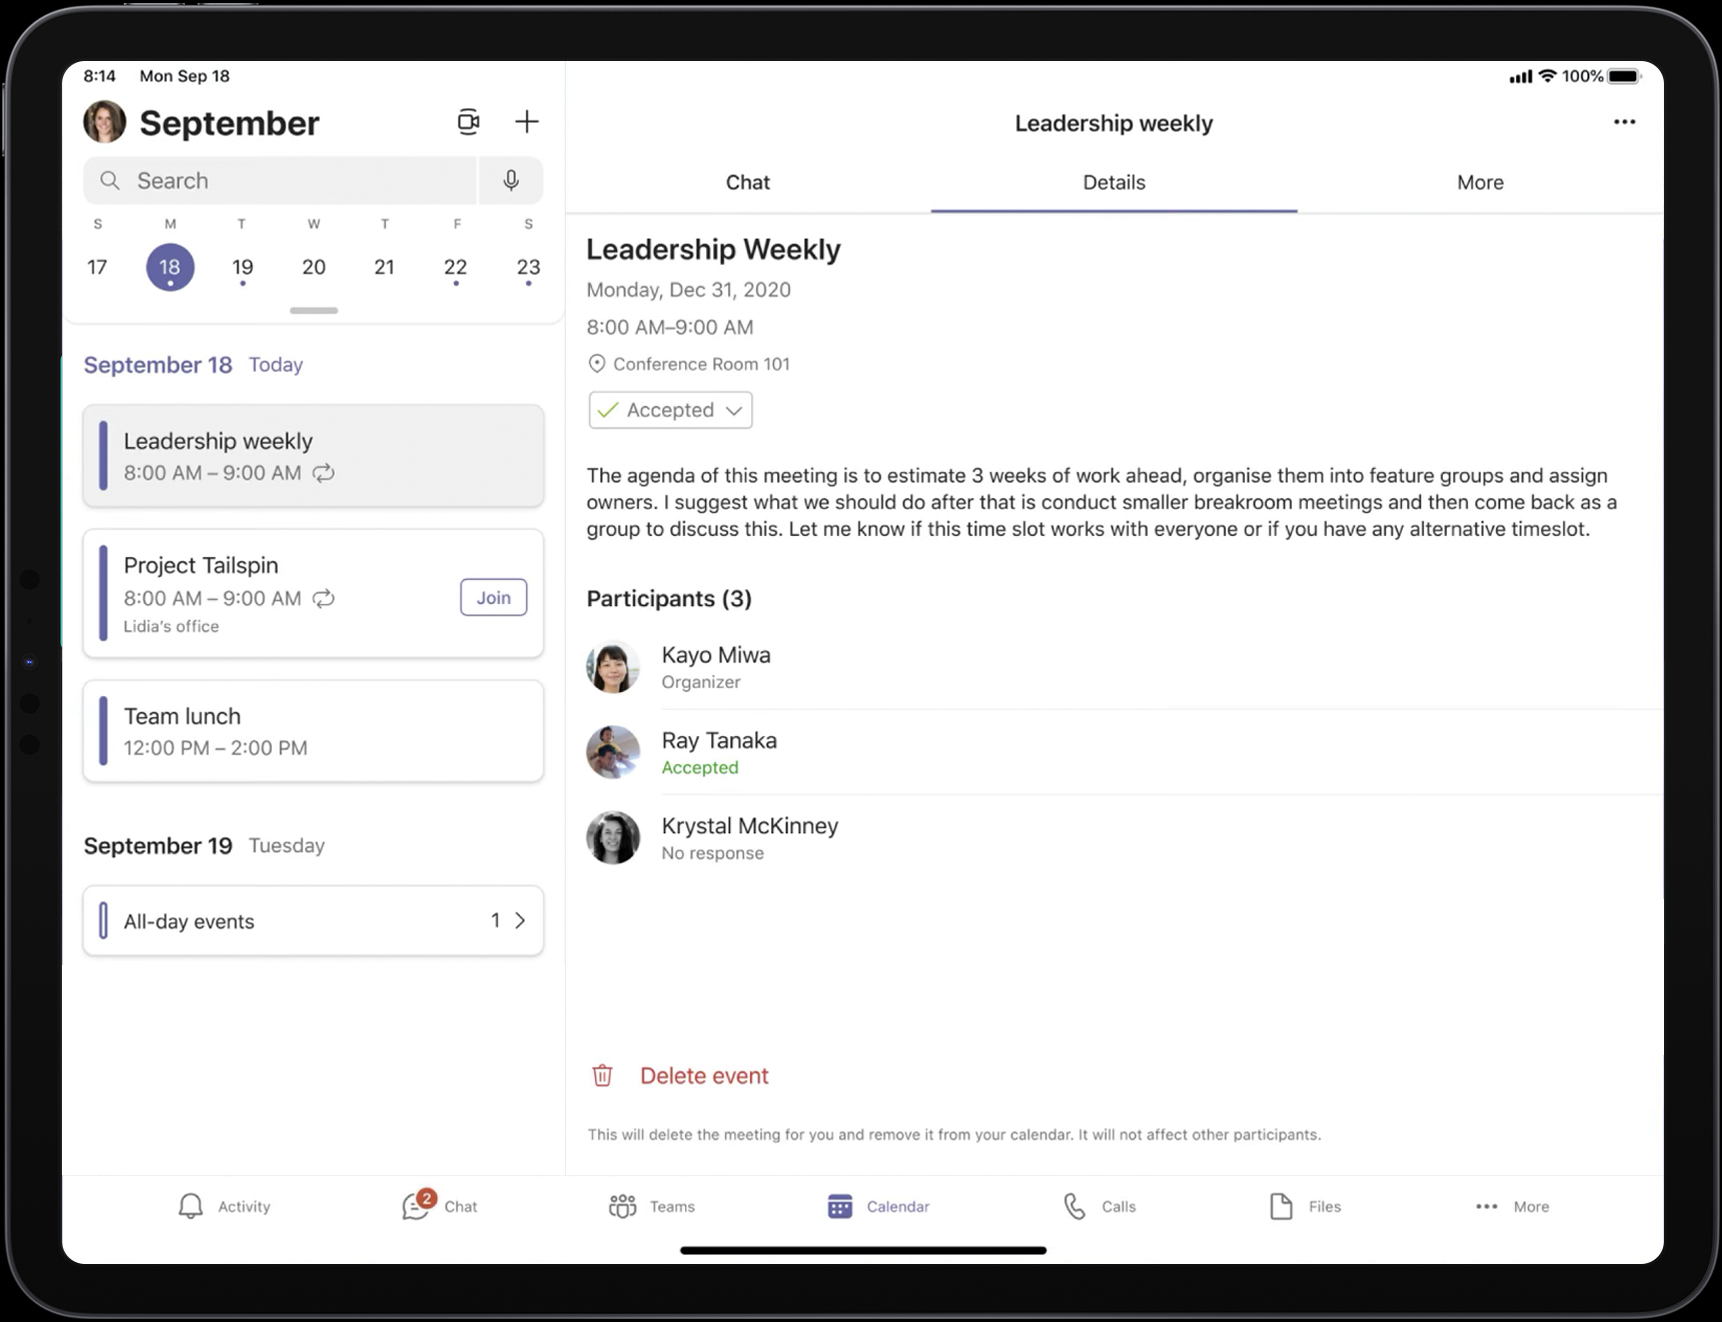Tap the microphone voice search icon
This screenshot has width=1722, height=1322.
[511, 180]
